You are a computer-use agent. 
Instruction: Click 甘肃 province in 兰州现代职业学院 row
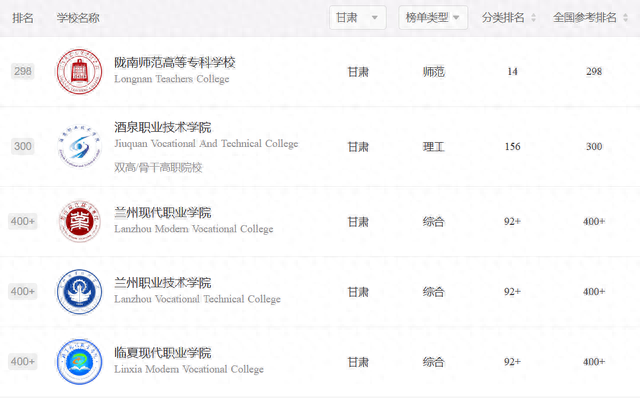click(358, 222)
